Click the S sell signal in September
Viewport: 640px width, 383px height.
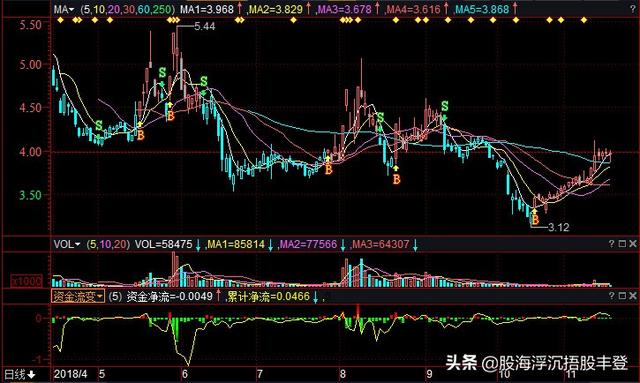[444, 107]
